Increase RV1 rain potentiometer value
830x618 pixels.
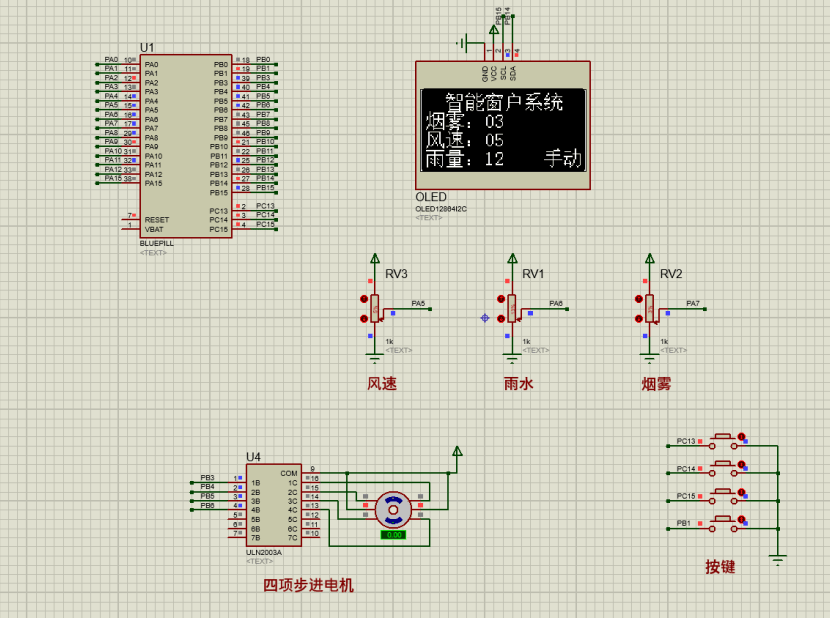tap(500, 298)
